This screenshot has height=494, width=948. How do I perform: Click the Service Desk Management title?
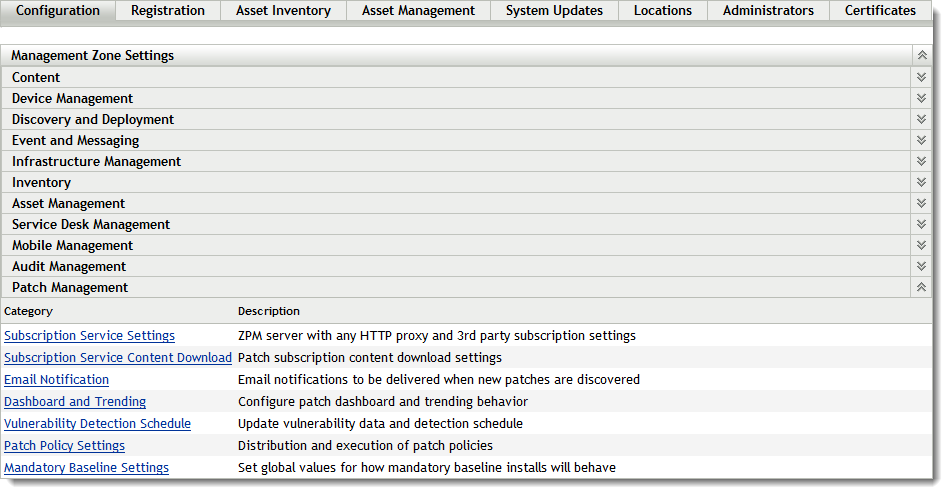coord(91,224)
